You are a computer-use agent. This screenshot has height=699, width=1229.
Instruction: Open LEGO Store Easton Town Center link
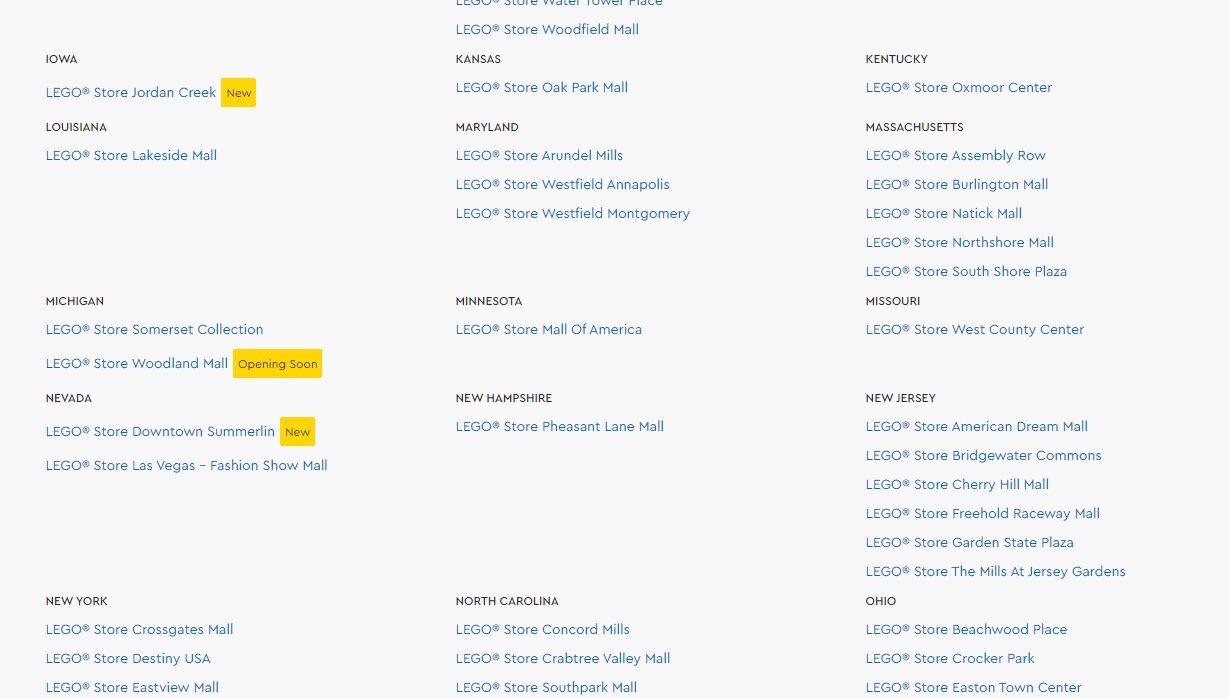(x=974, y=687)
